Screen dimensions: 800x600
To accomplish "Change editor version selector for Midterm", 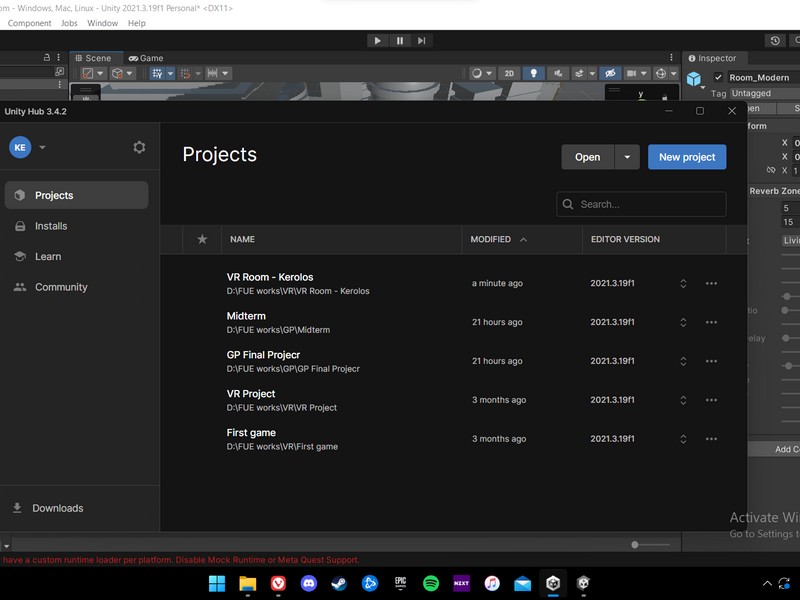I will 683,322.
